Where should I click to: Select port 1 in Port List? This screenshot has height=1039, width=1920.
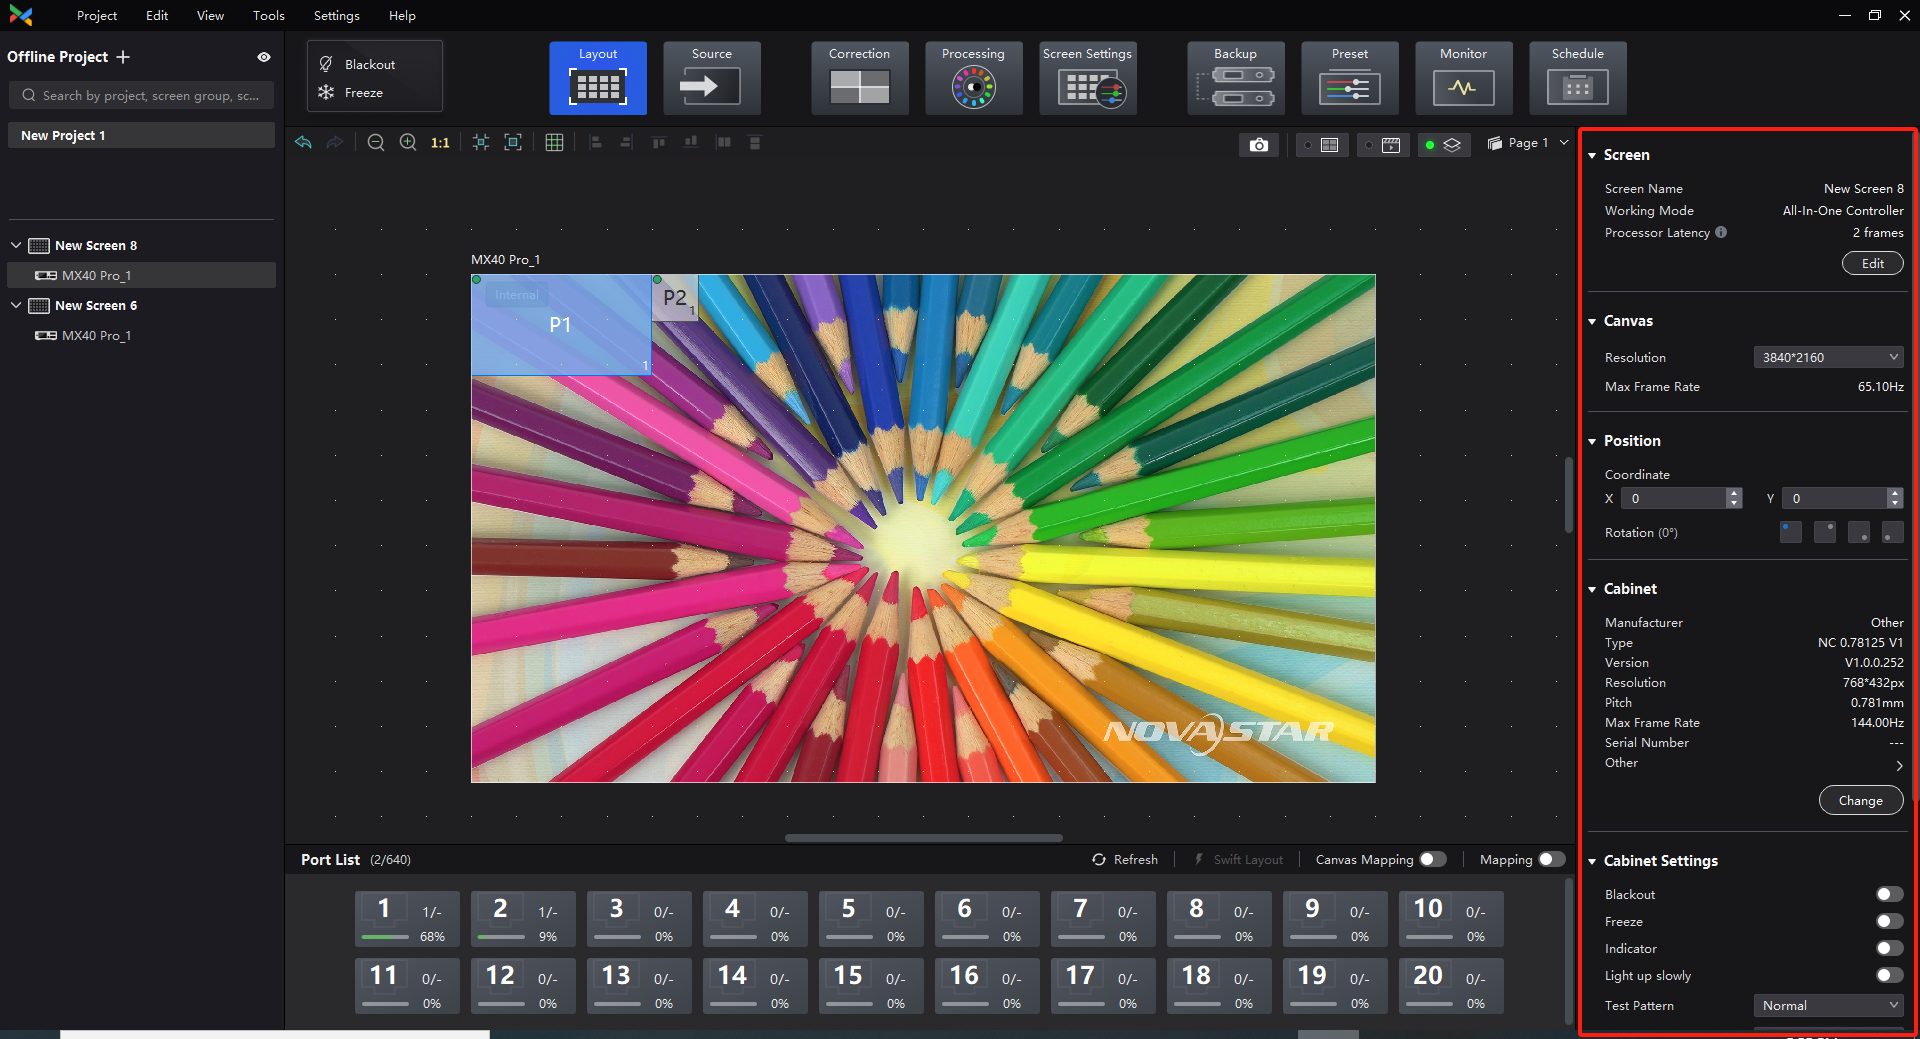point(407,919)
